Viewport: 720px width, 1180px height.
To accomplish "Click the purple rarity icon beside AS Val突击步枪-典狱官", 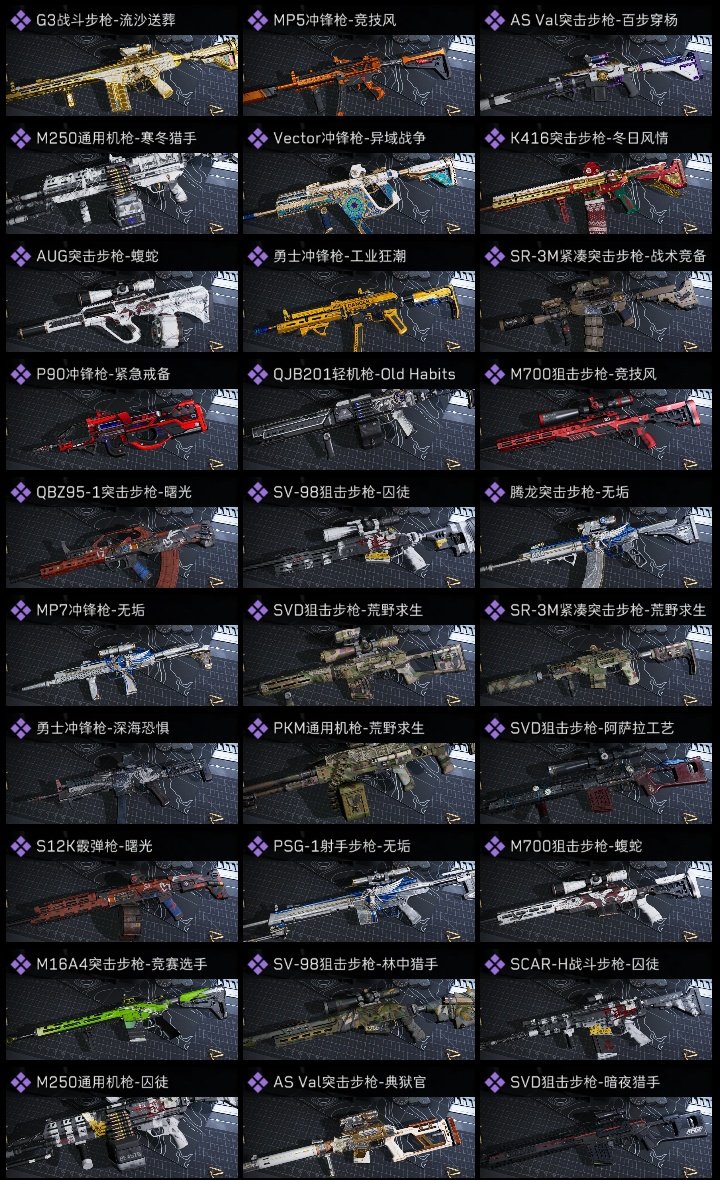I will tap(257, 1082).
